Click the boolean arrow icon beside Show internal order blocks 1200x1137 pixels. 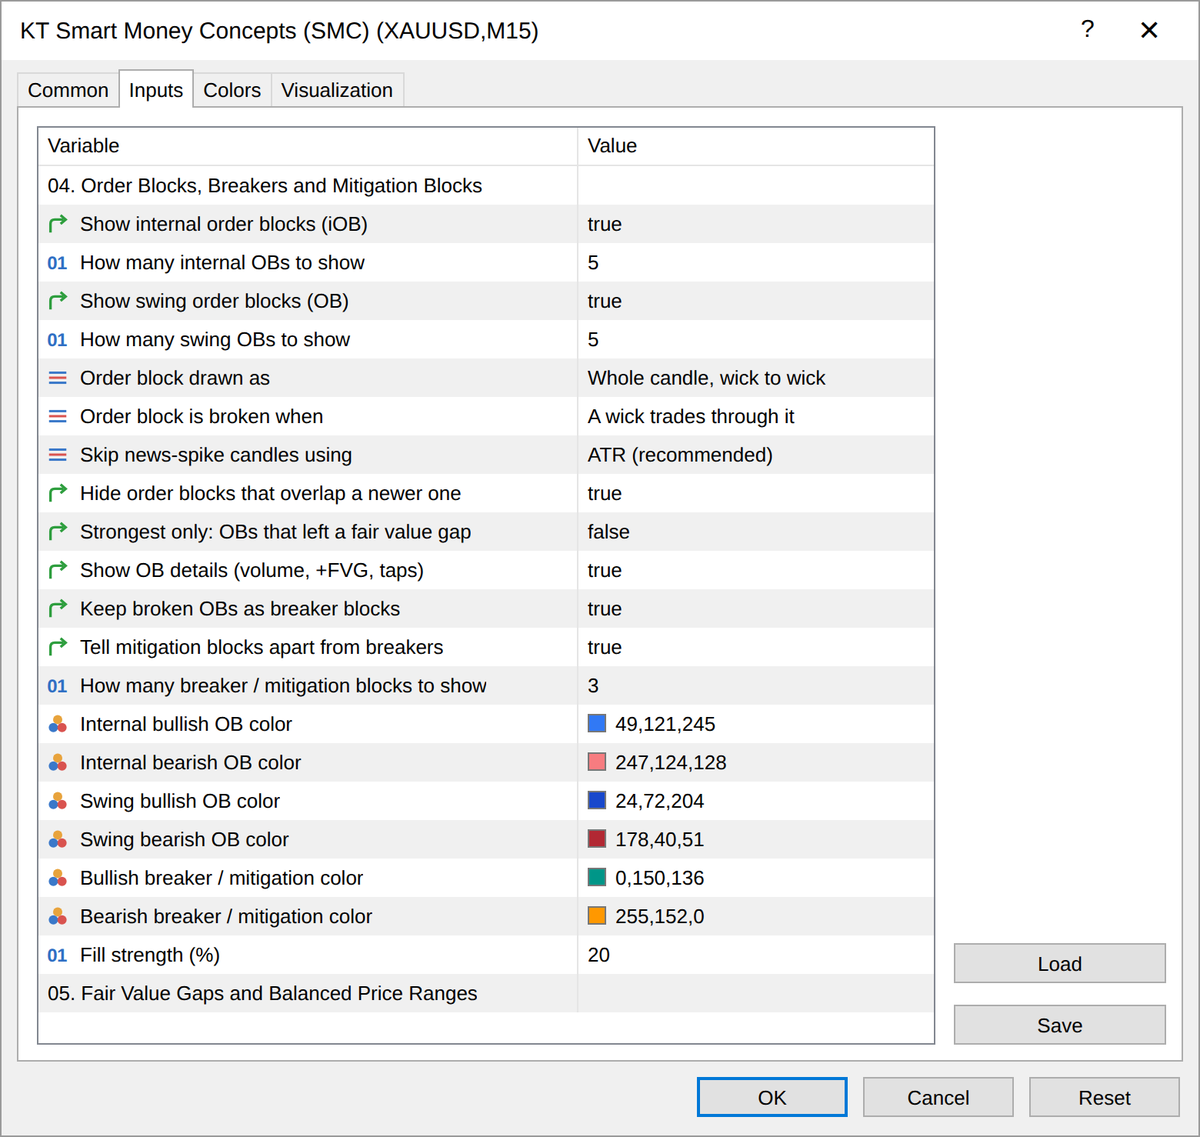pyautogui.click(x=58, y=224)
